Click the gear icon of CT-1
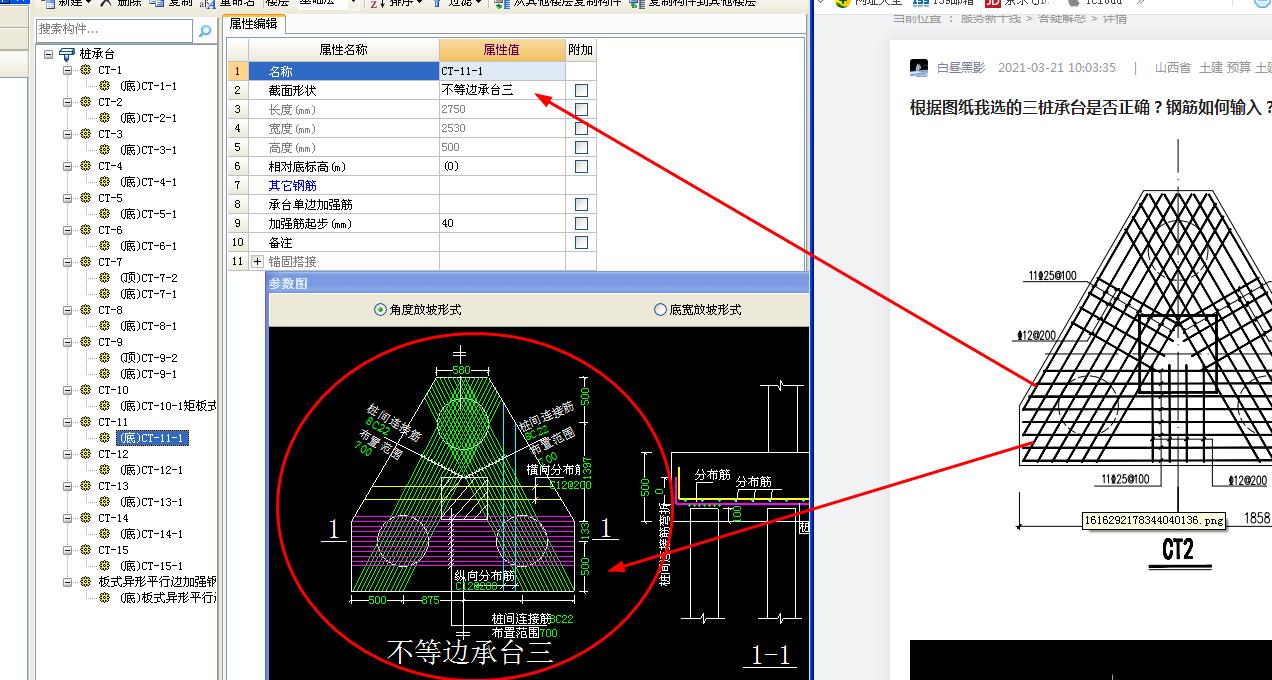 click(x=85, y=70)
